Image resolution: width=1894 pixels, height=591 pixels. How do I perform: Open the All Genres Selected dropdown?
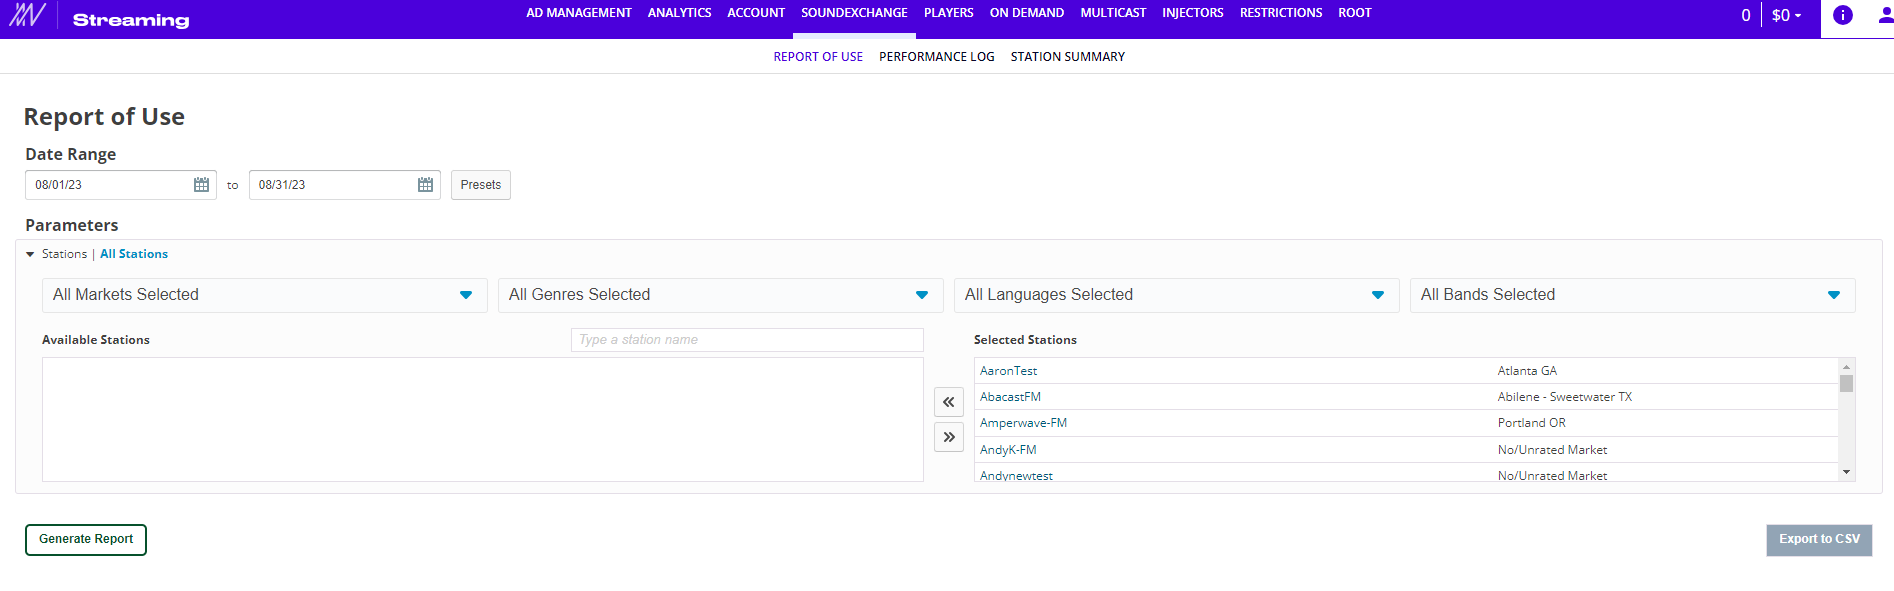click(720, 295)
